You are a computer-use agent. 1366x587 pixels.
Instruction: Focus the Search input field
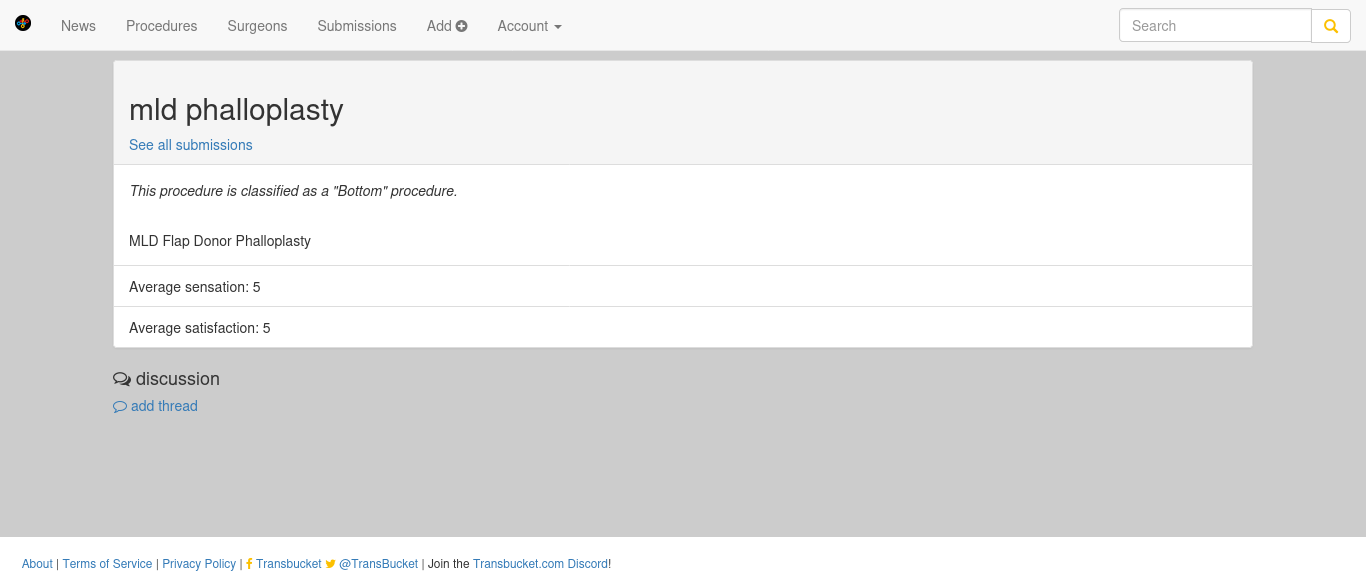point(1215,26)
